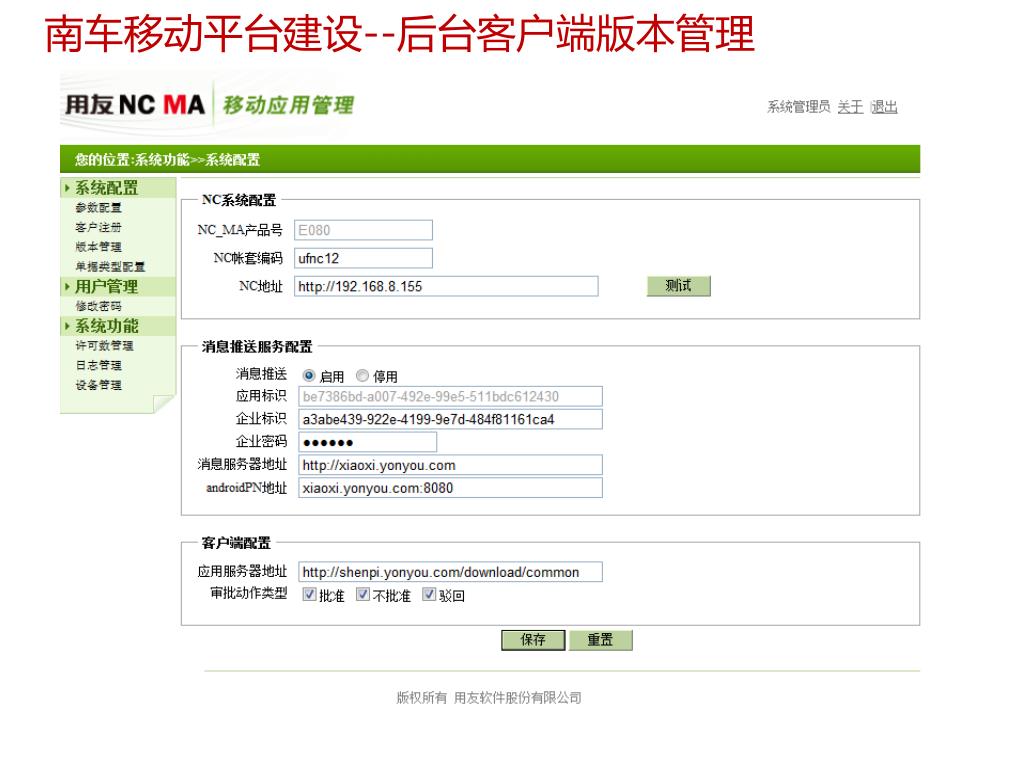This screenshot has width=1024, height=768.
Task: Select the 启用 radio button
Action: 309,376
